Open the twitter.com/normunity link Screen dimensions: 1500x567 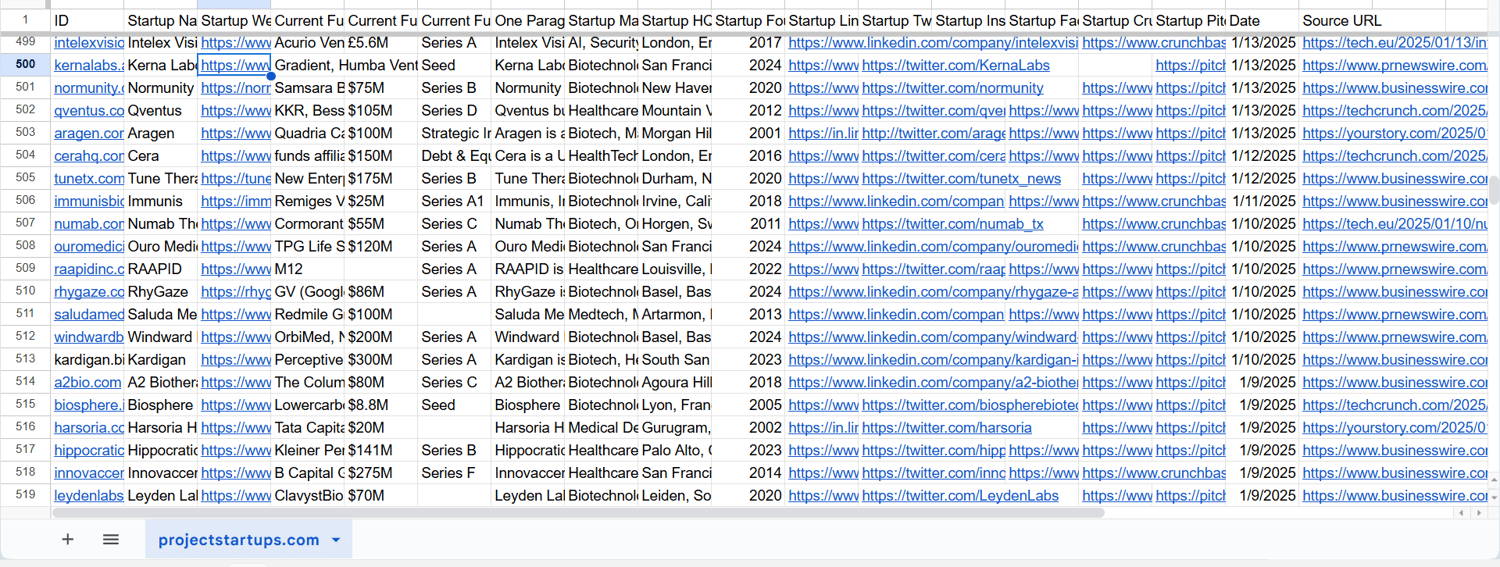[x=952, y=88]
